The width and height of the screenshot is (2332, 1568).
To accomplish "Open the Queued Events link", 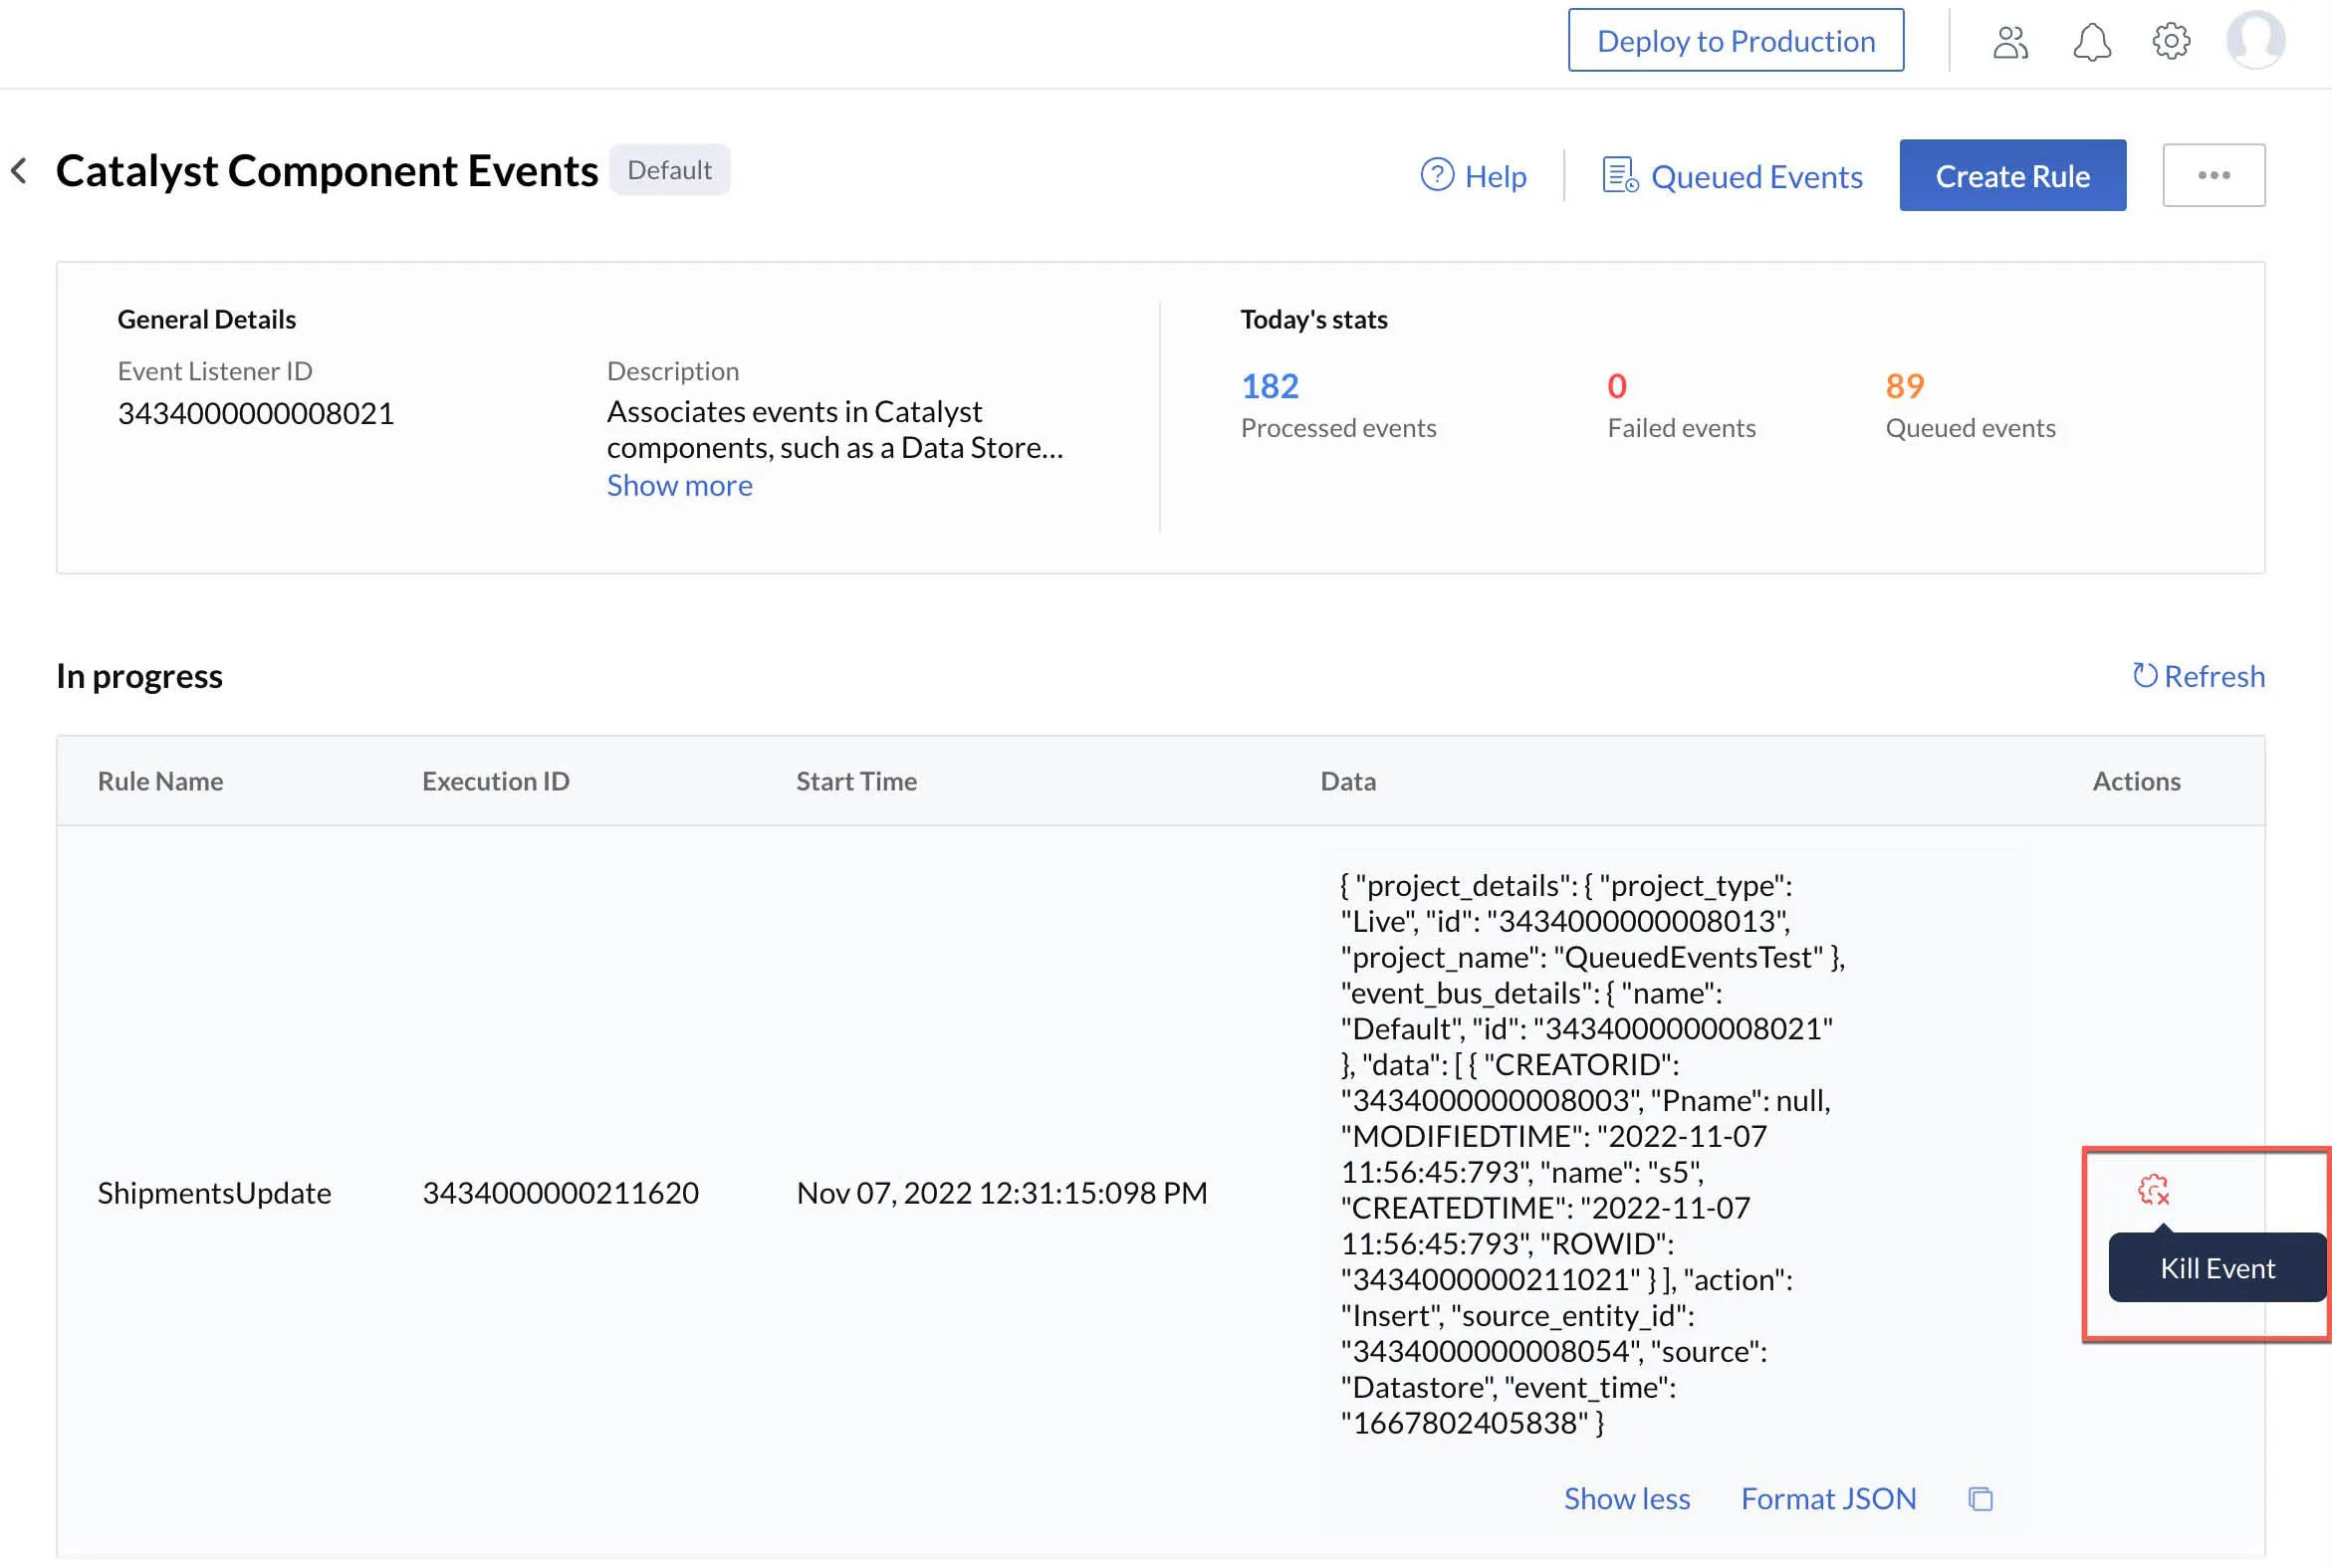I will (x=1756, y=176).
